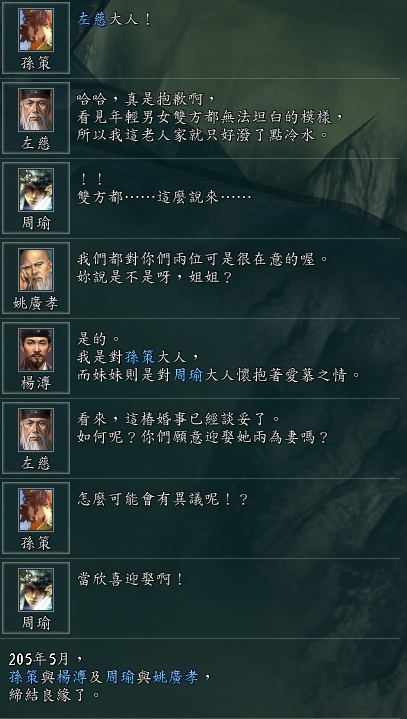Screen dimensions: 407x719
Task: Click the blue 左慈 name link in the first line
Action: (x=92, y=20)
